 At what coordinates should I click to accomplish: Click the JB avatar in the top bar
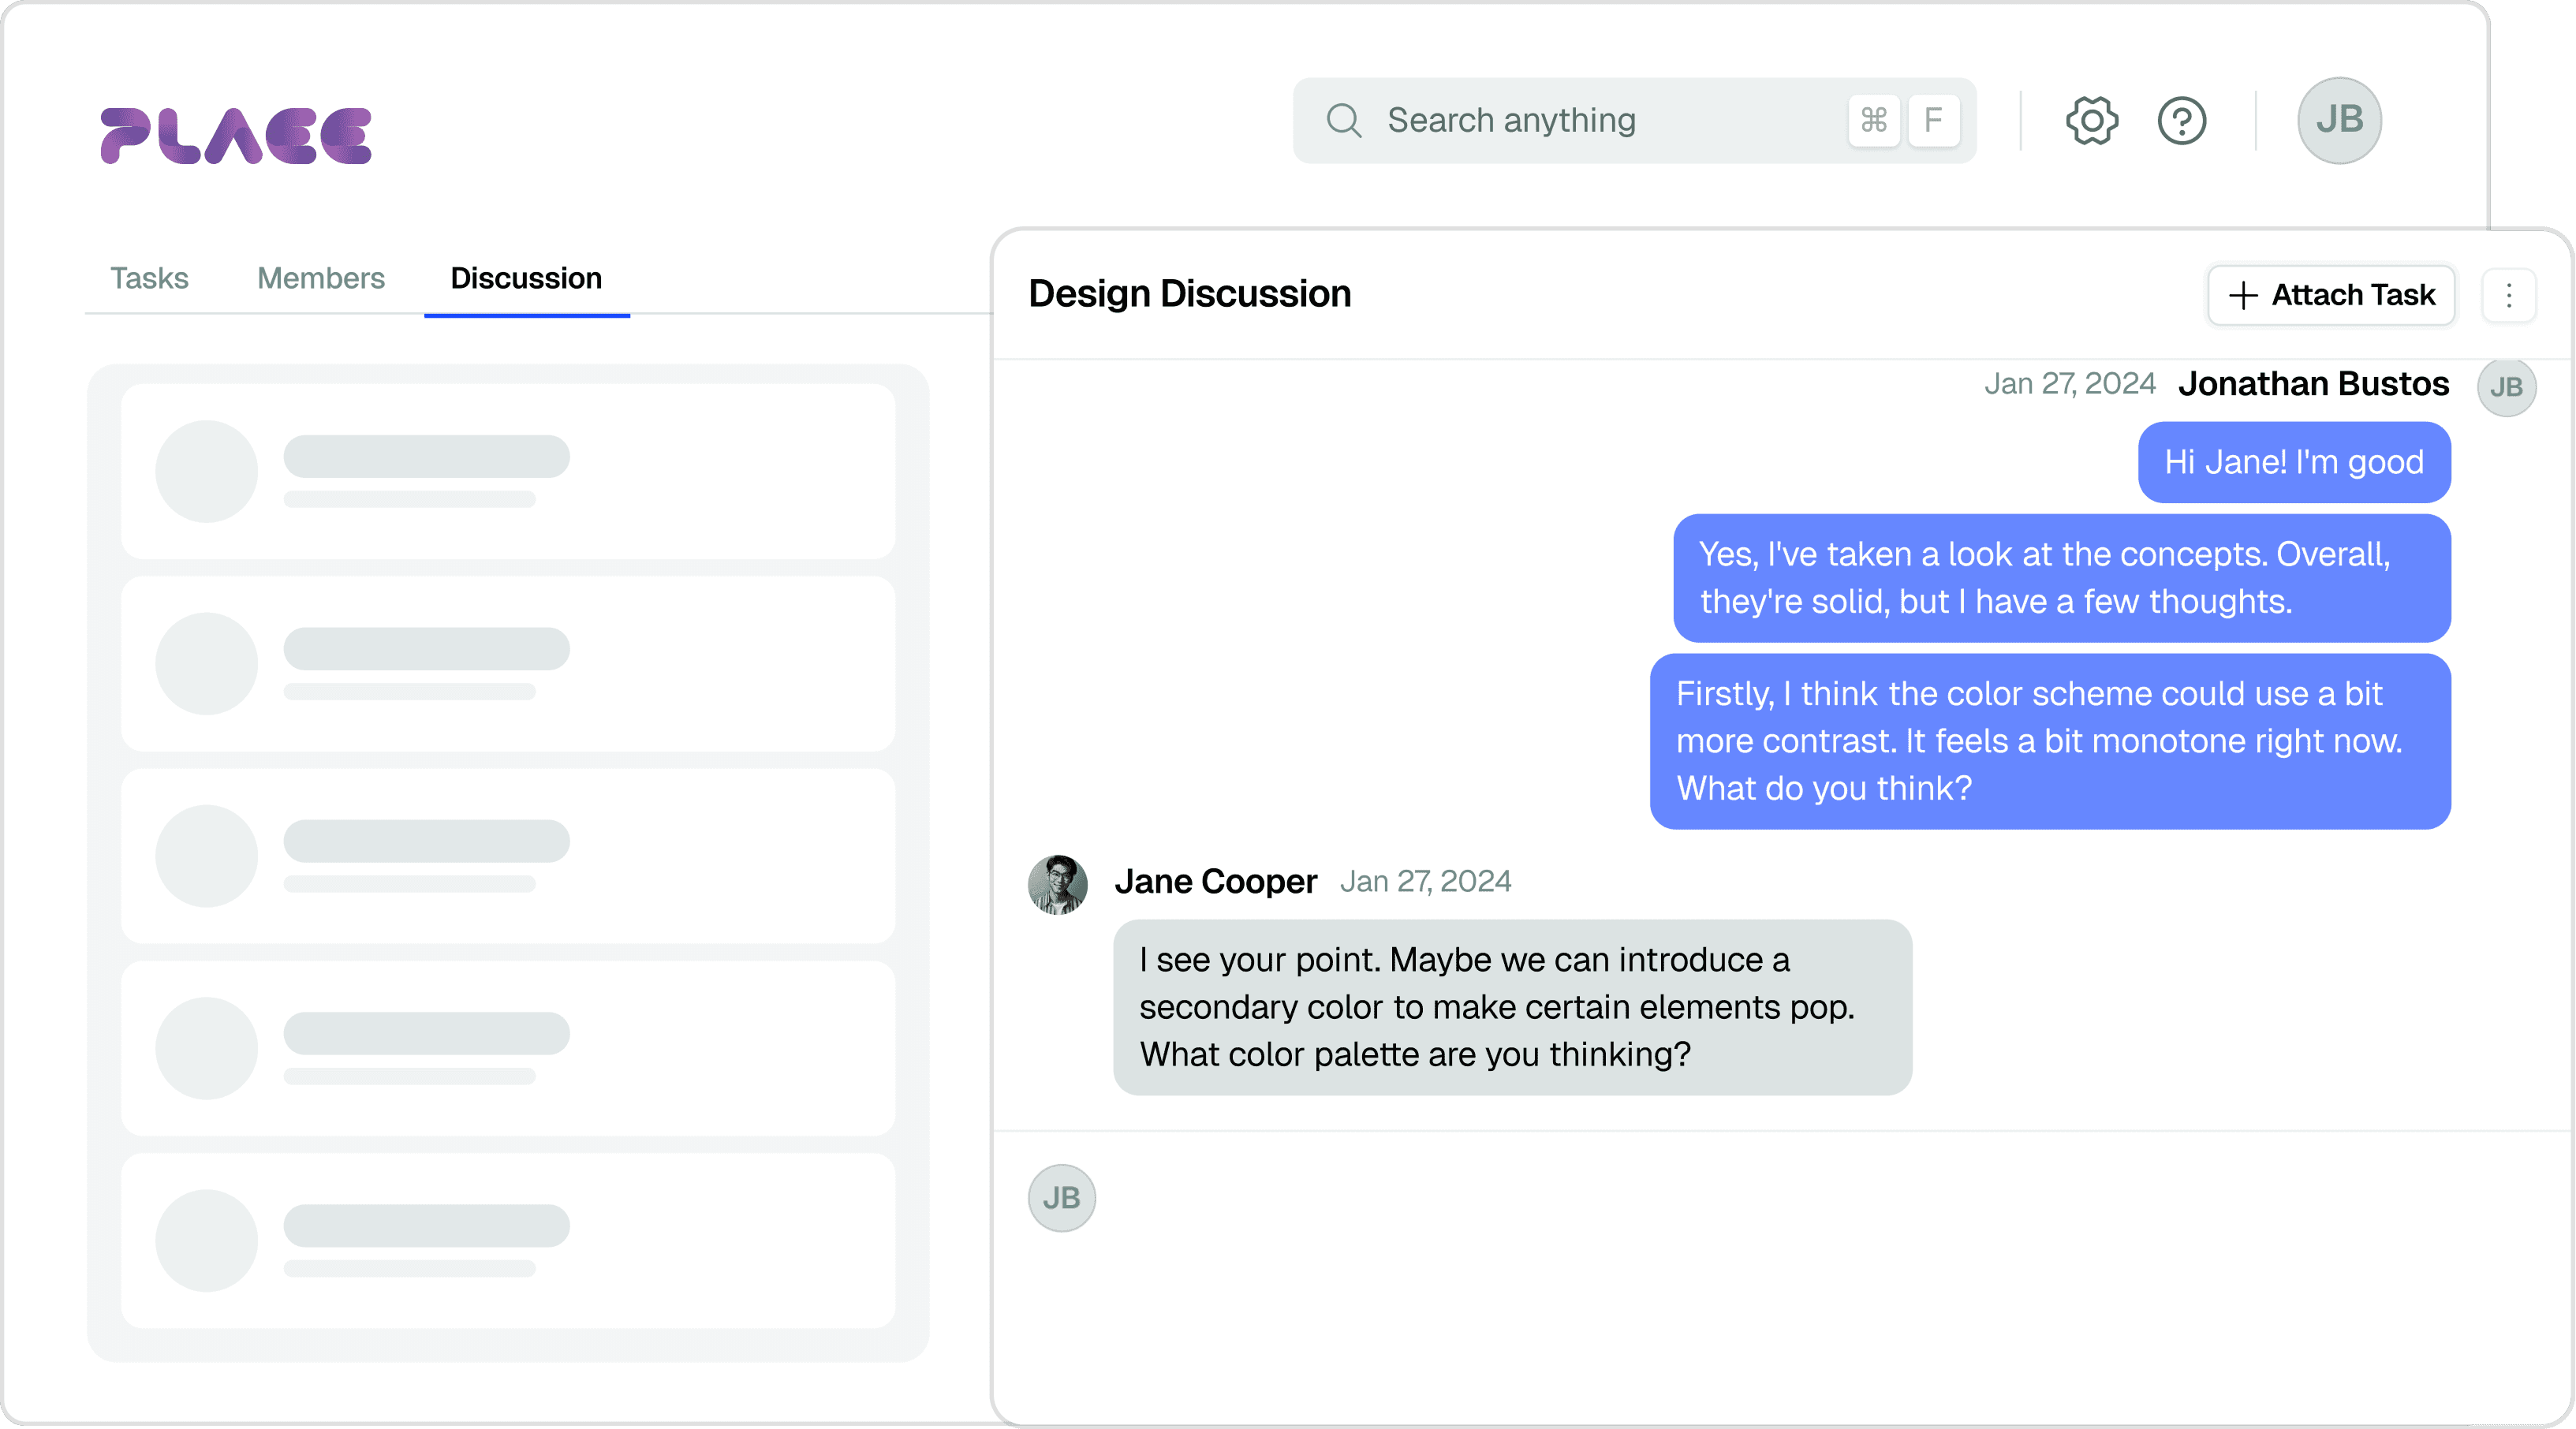click(x=2339, y=120)
